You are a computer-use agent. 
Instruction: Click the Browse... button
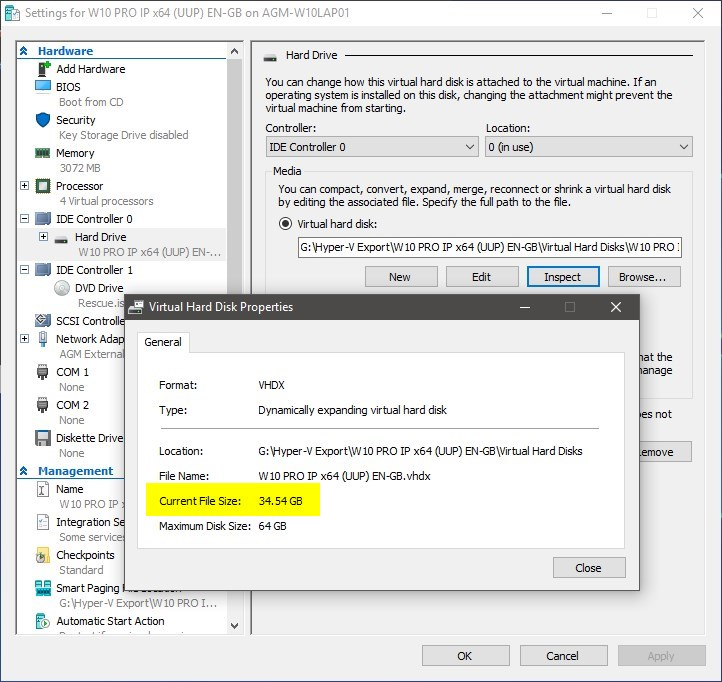pyautogui.click(x=644, y=277)
